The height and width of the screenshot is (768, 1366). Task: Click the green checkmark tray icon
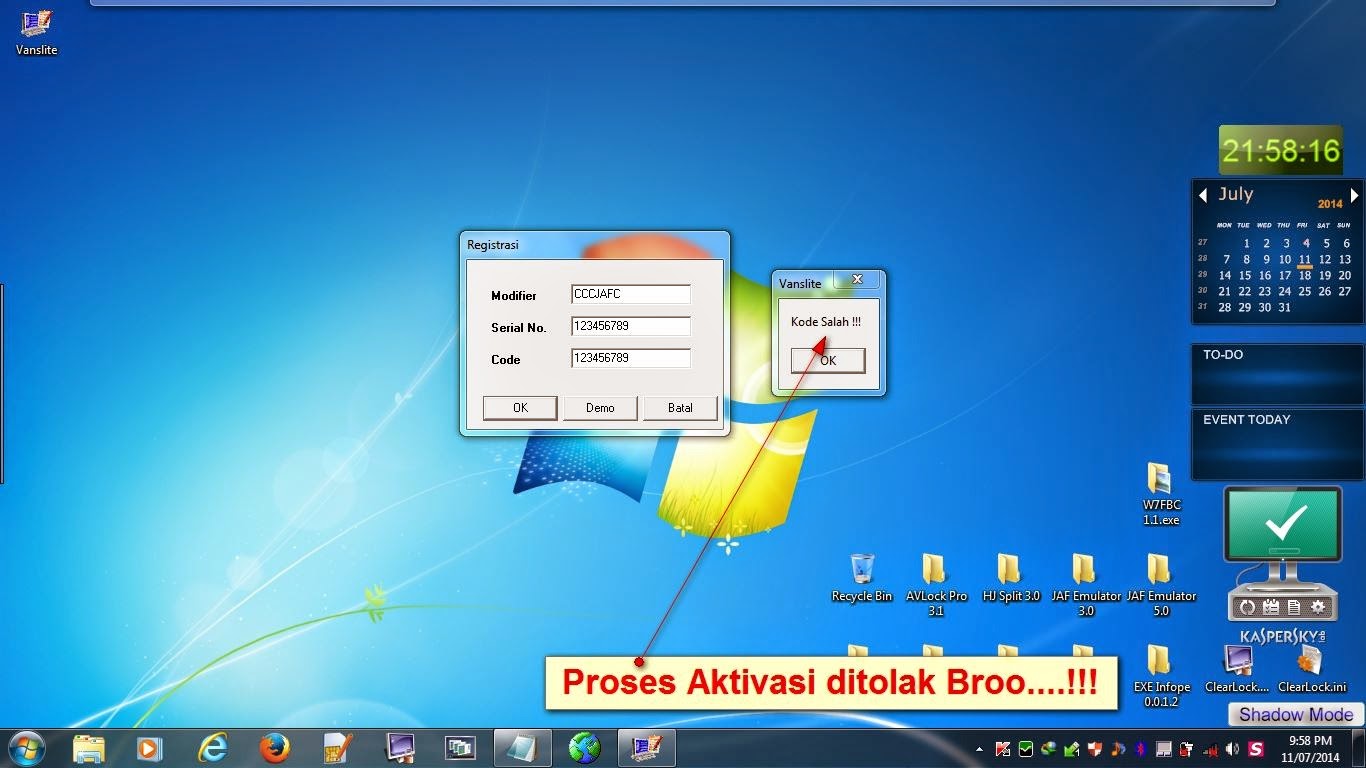tap(1026, 749)
